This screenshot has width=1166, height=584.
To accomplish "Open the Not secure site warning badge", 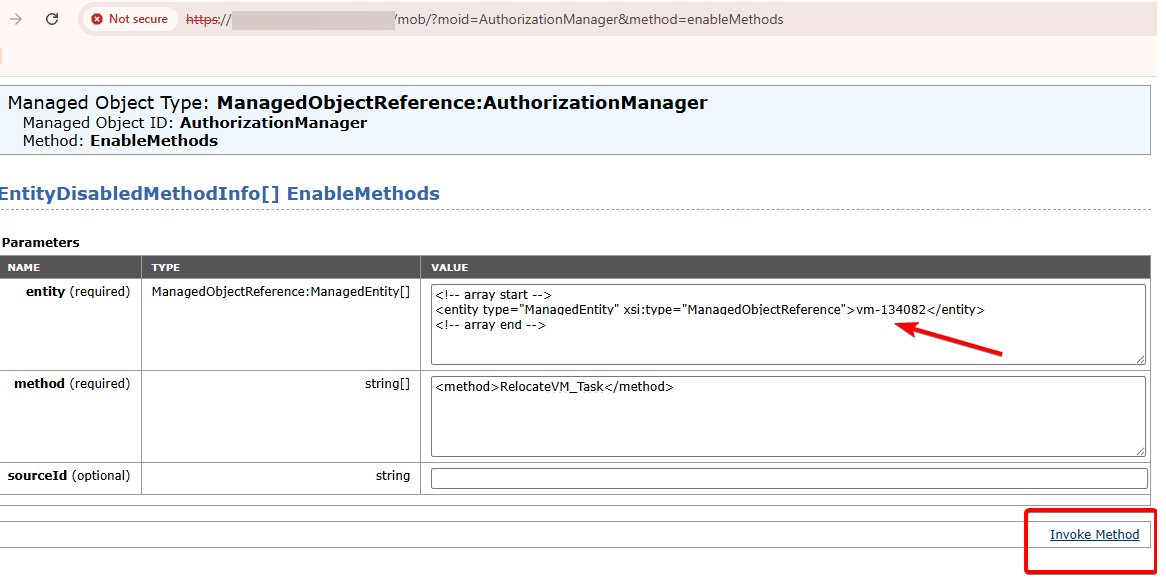I will [129, 19].
